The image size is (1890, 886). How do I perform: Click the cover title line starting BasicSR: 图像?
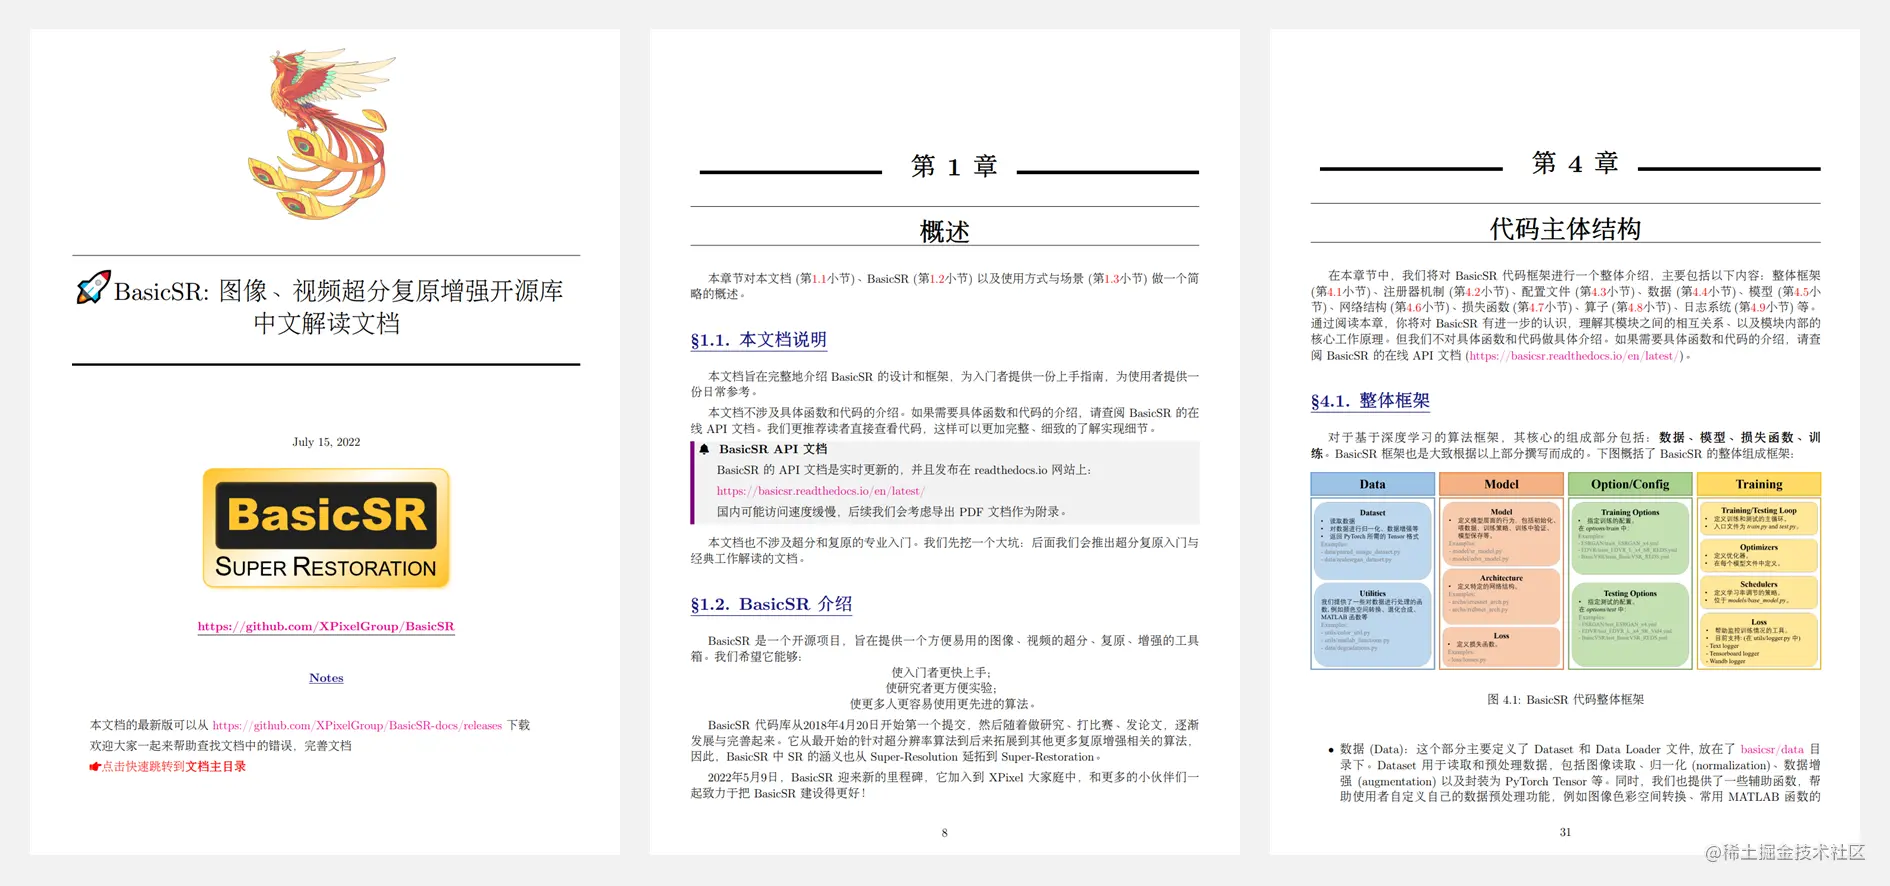338,291
